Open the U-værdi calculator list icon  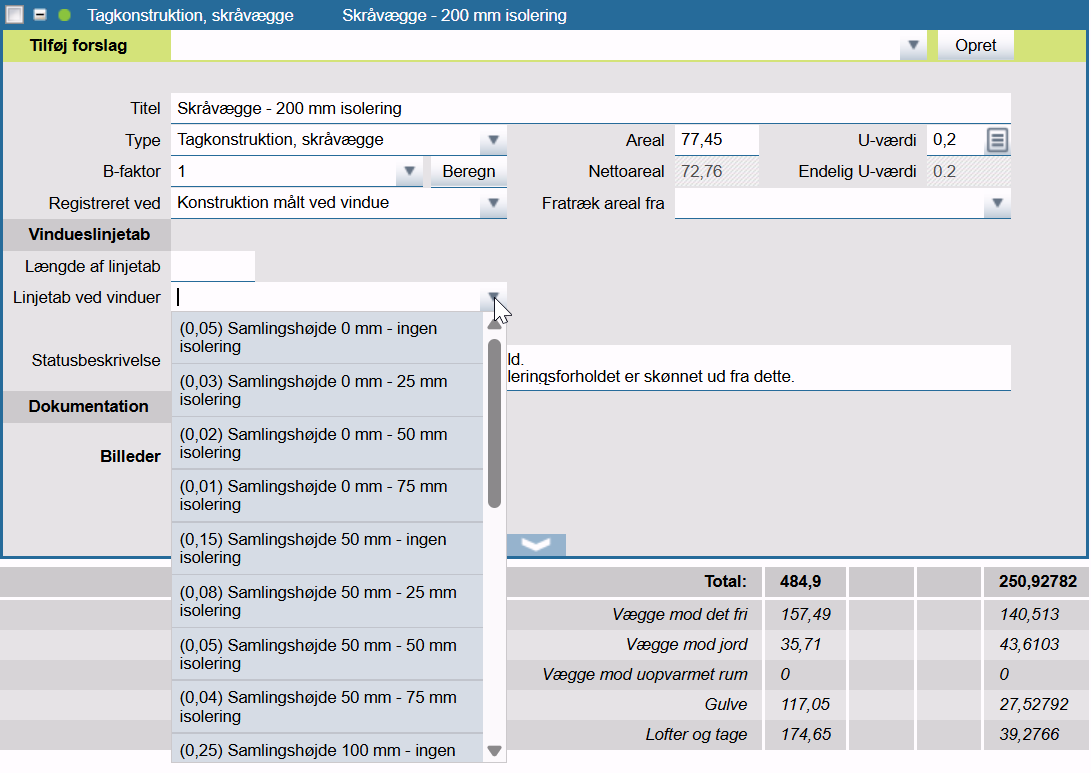click(996, 141)
